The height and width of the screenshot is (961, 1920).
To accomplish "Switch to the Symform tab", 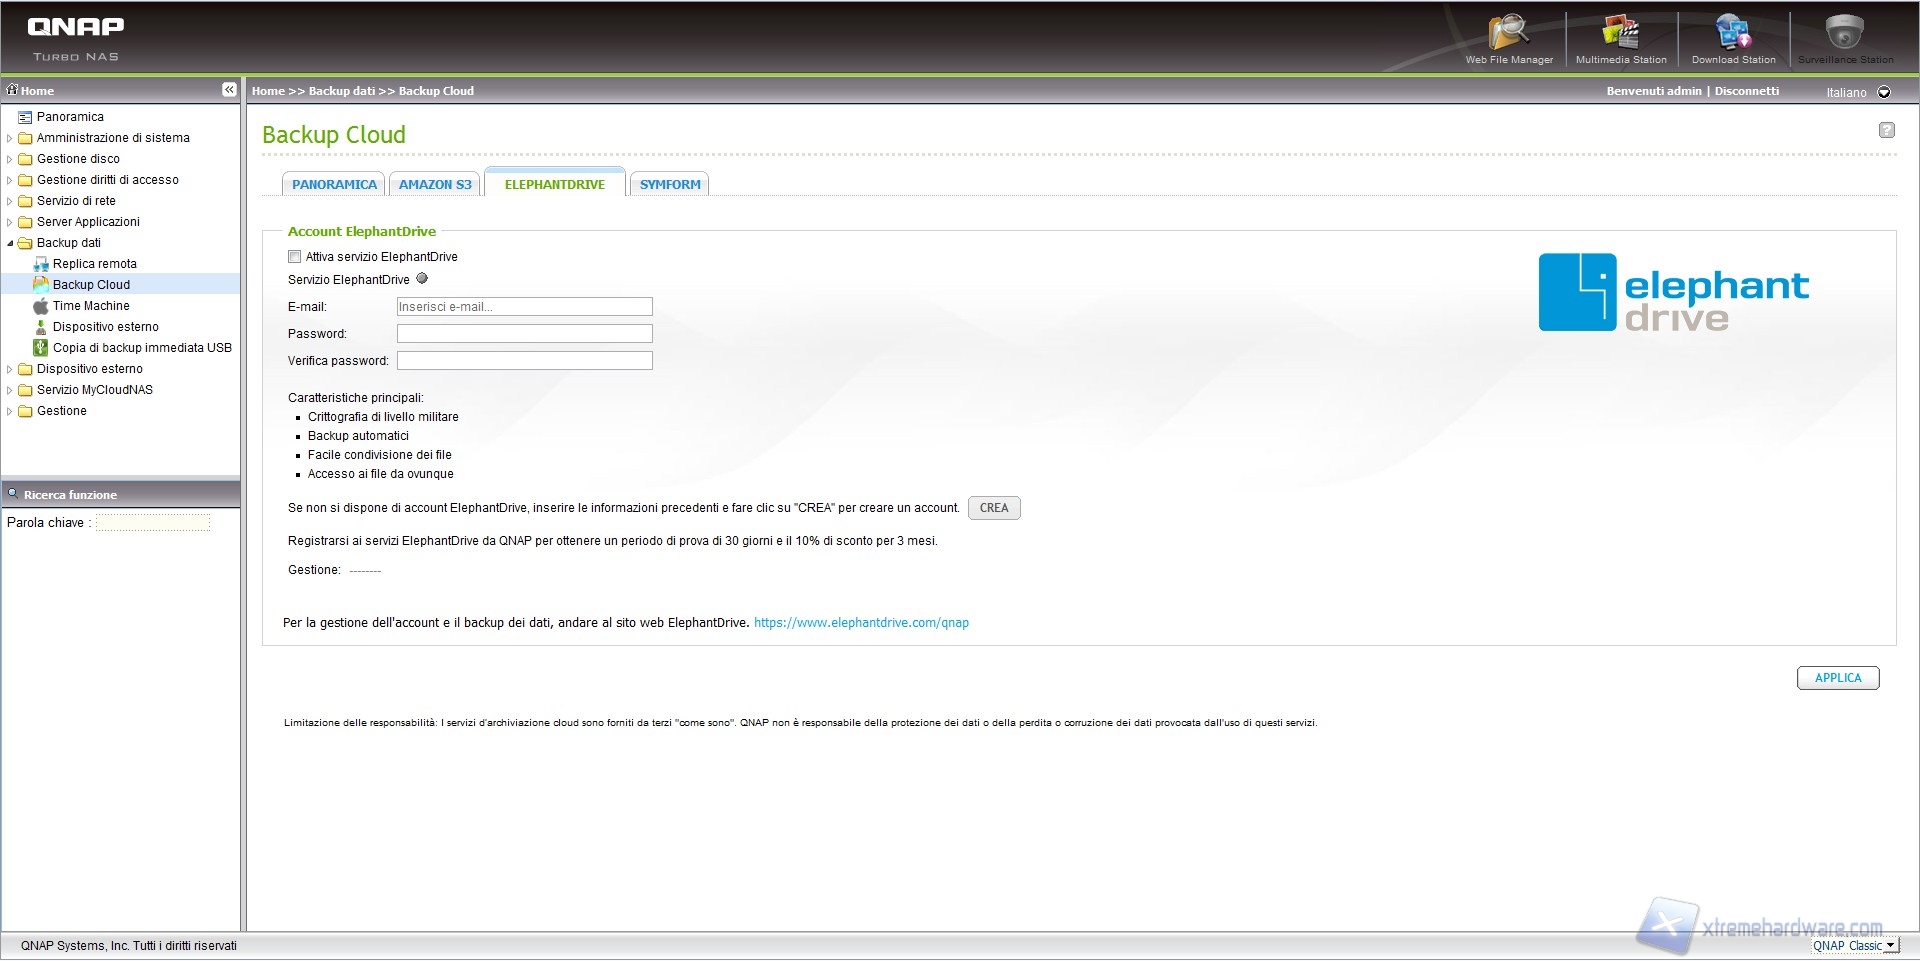I will [670, 185].
